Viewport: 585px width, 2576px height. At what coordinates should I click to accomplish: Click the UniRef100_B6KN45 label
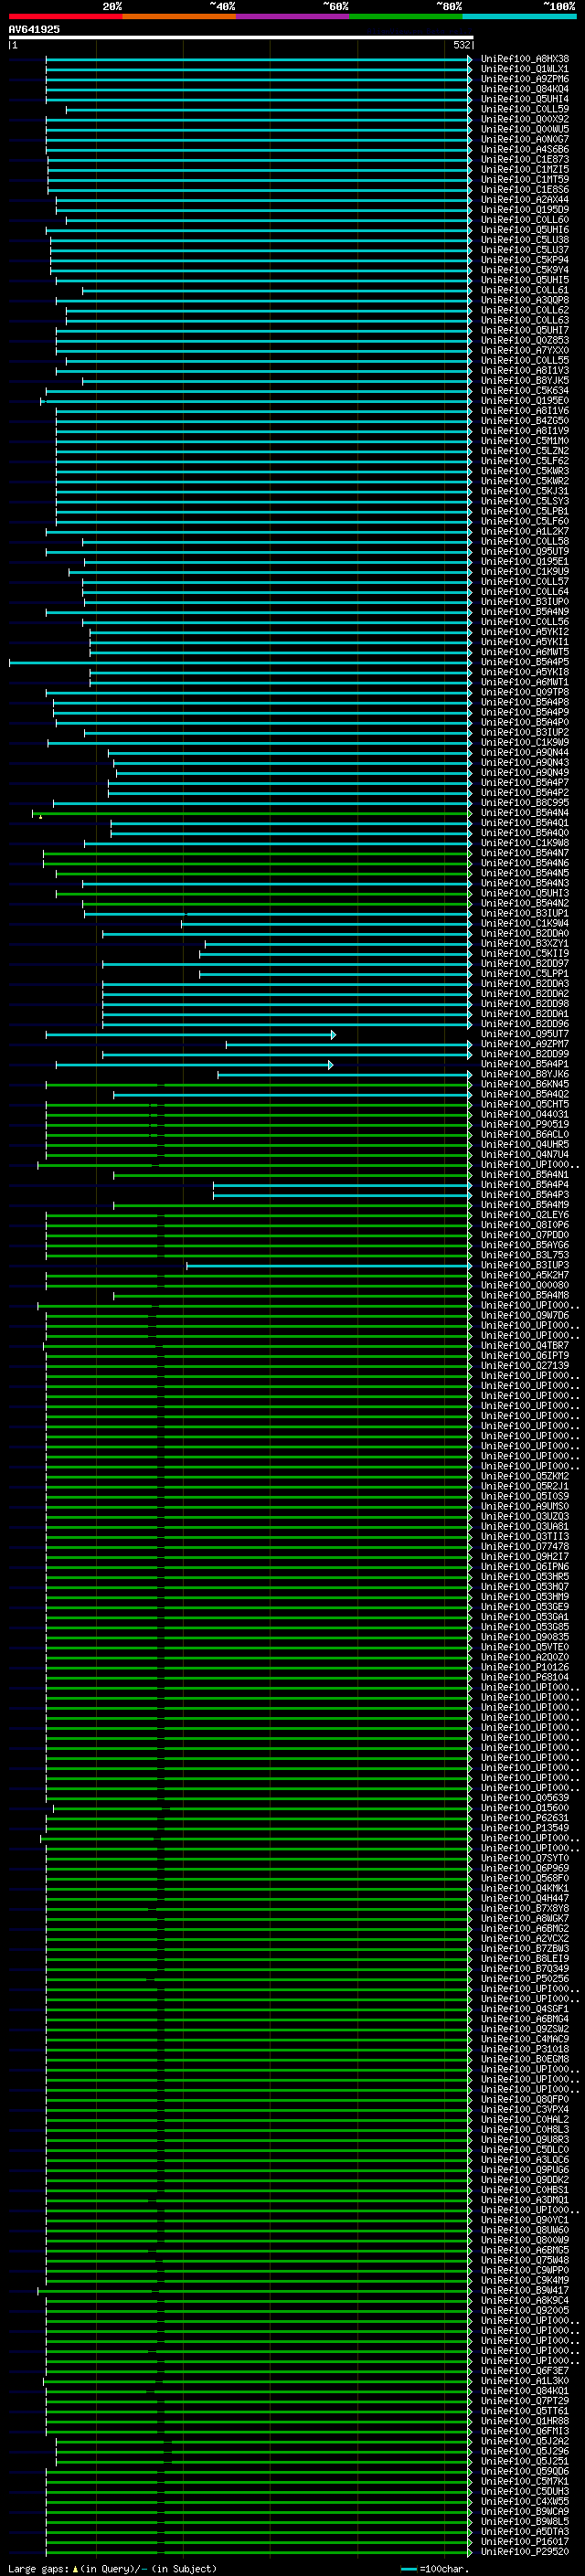[x=525, y=1084]
